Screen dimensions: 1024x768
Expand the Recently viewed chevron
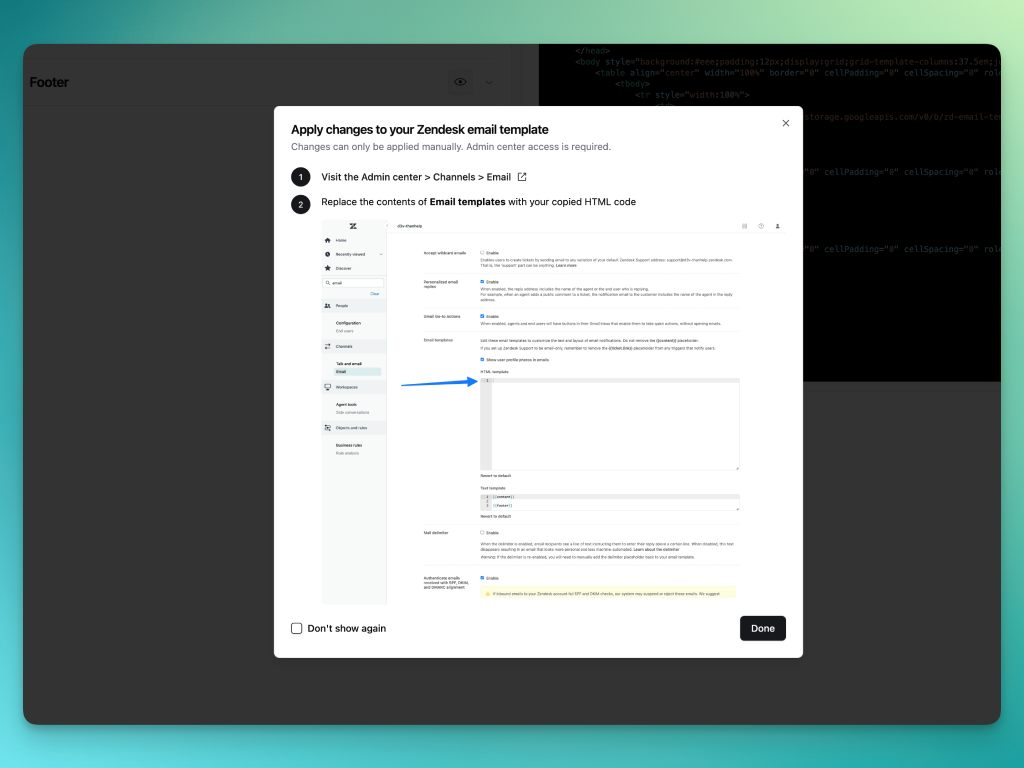coord(381,255)
